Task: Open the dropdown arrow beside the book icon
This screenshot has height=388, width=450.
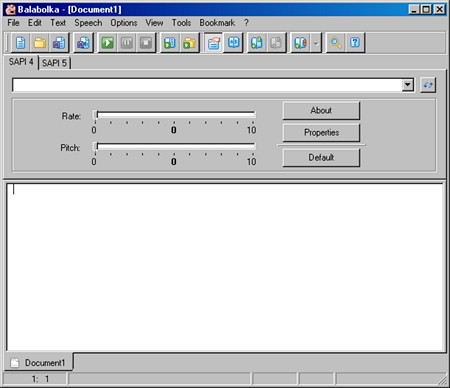Action: pos(316,43)
